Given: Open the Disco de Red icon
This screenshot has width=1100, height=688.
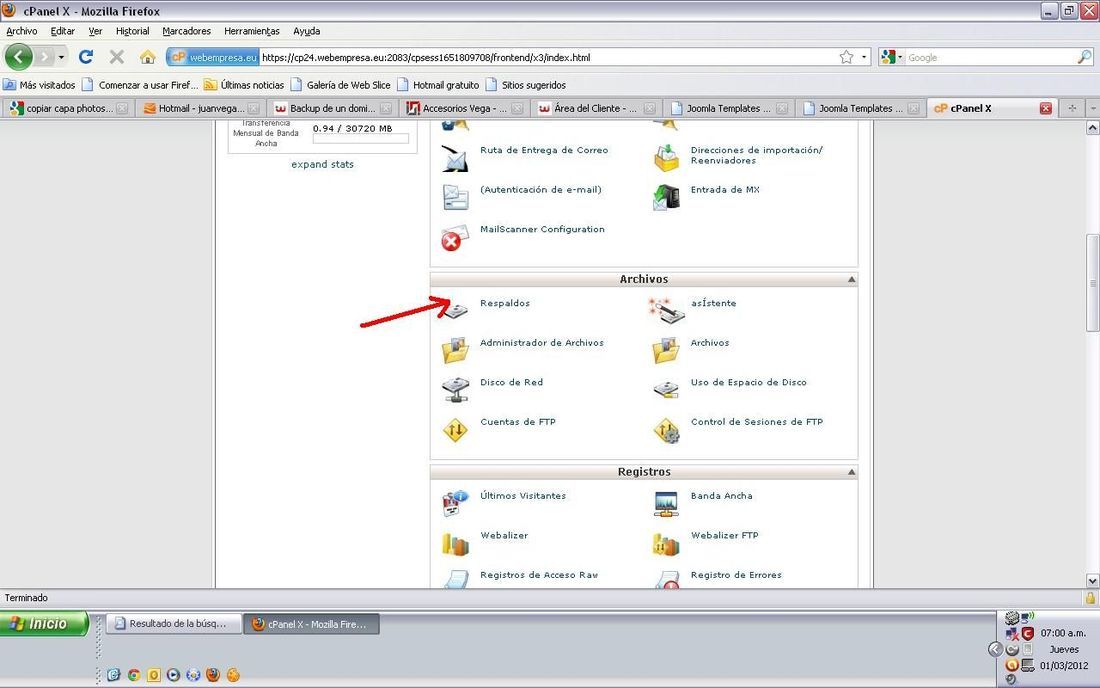Looking at the screenshot, I should point(455,389).
